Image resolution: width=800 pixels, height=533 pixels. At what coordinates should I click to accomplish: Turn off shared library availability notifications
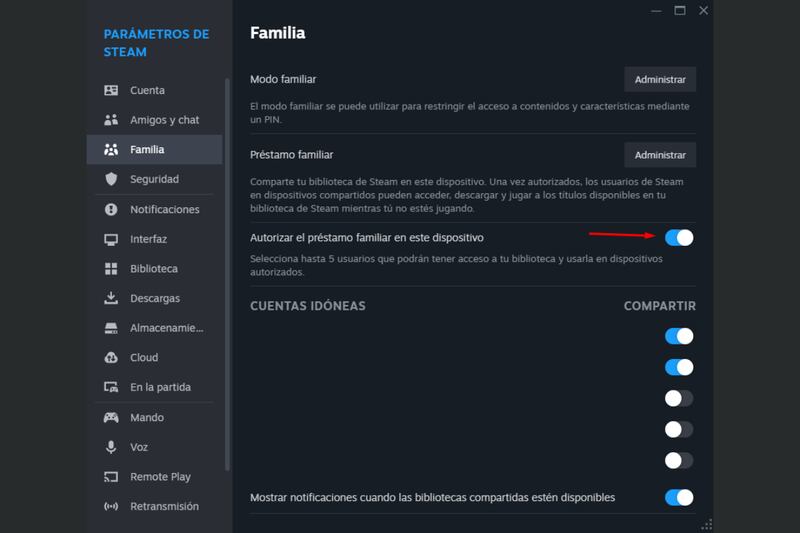(679, 497)
